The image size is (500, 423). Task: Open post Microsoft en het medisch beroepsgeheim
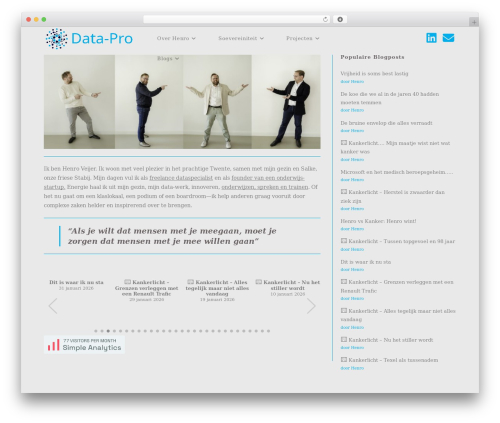click(397, 172)
